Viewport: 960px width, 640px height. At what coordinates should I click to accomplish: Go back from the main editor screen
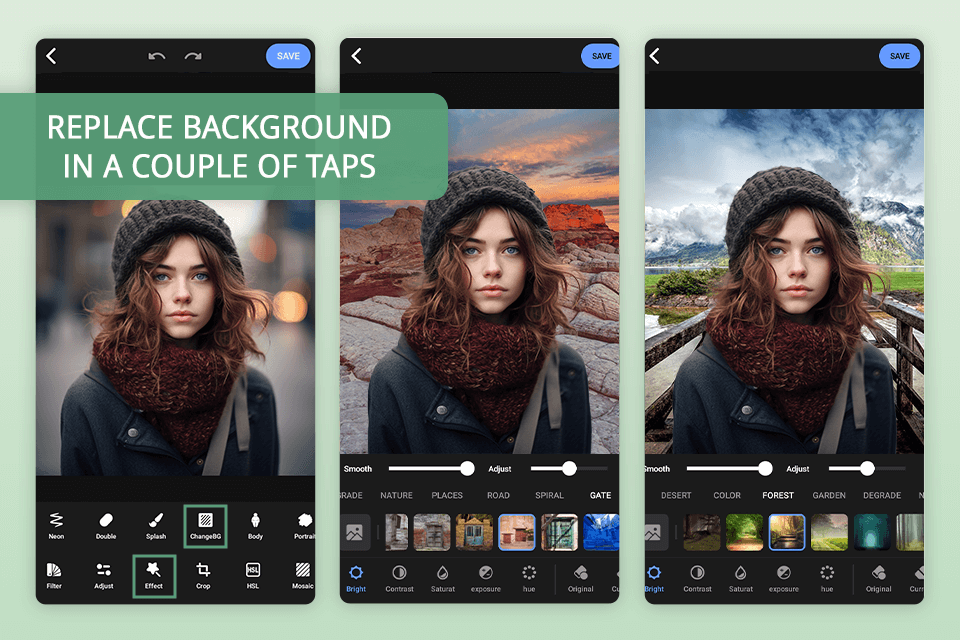(x=51, y=56)
